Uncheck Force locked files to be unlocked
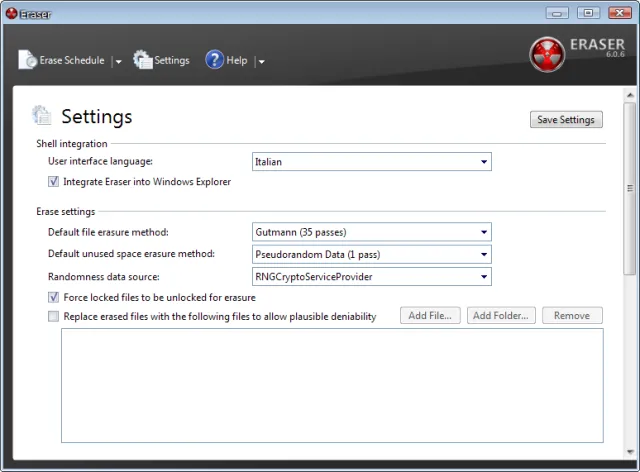Viewport: 640px width, 472px height. tap(53, 297)
